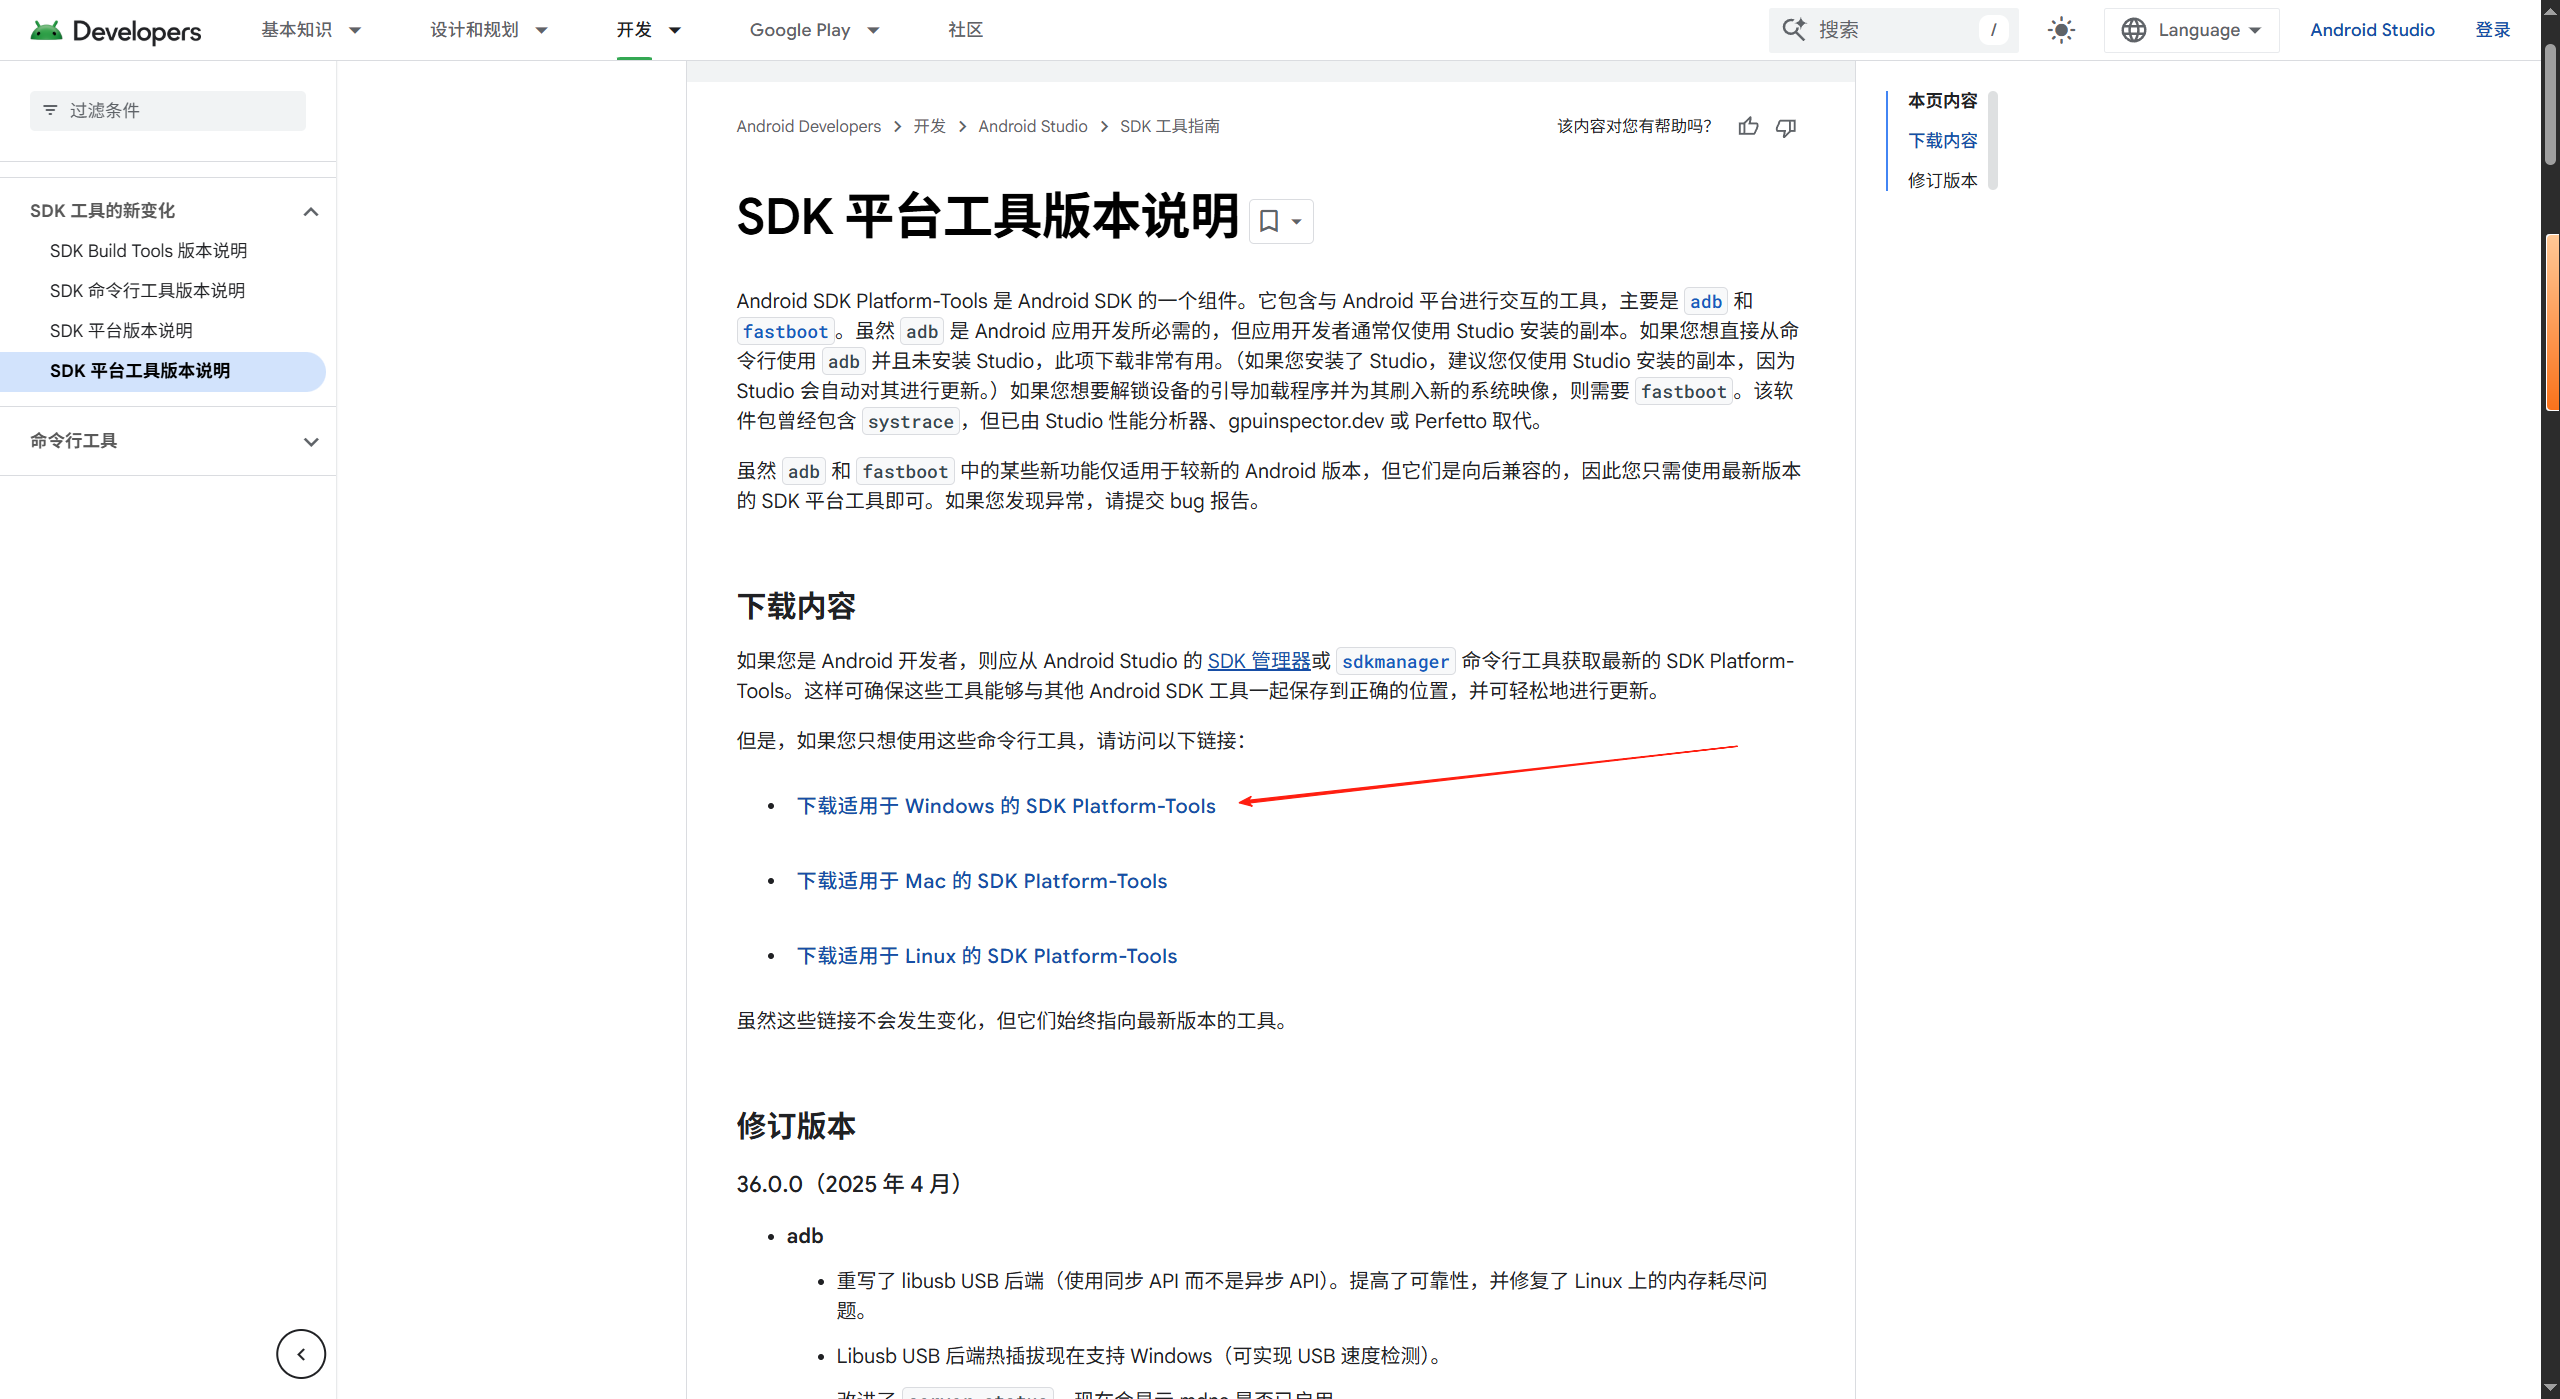Click Android Developers breadcrumb

[x=808, y=127]
